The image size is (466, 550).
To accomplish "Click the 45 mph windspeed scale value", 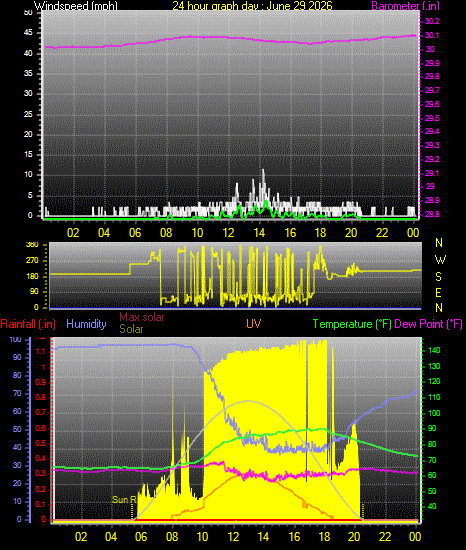I will tap(28, 33).
